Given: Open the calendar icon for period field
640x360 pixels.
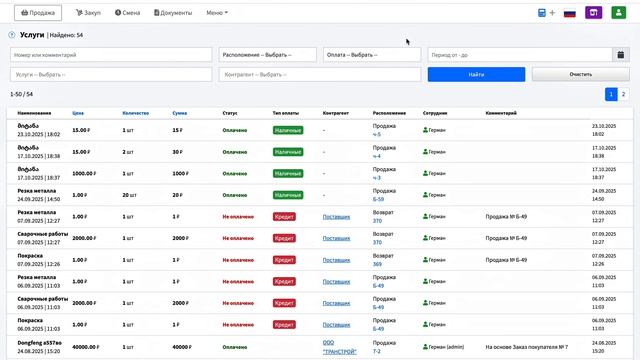Looking at the screenshot, I should 621,55.
